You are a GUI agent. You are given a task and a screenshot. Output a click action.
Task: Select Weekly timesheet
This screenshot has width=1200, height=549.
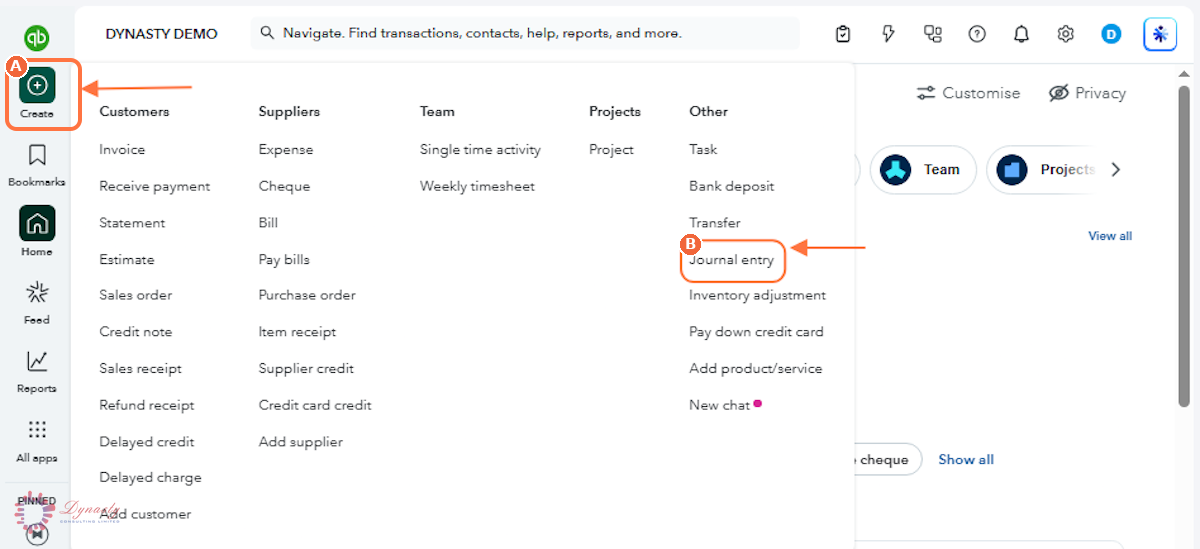(477, 186)
